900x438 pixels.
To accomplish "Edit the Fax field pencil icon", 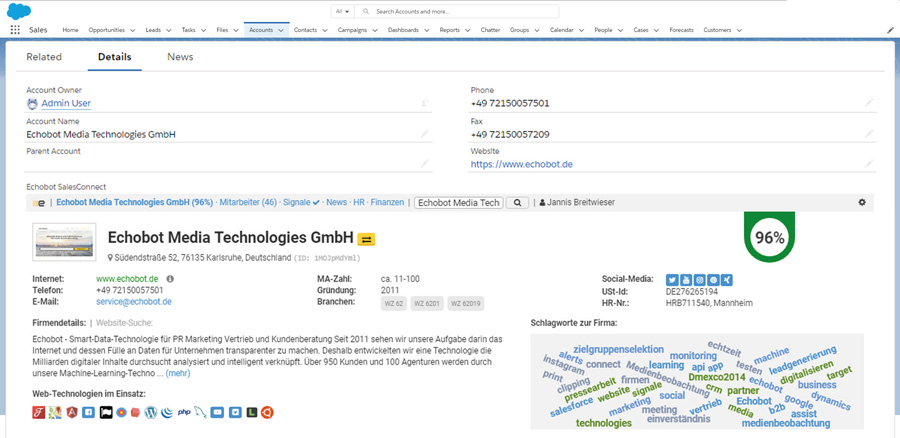I will tap(870, 133).
